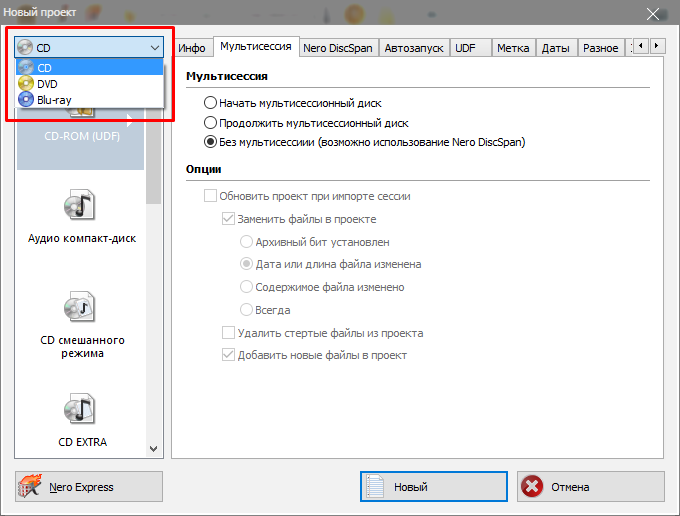This screenshot has height=516, width=680.
Task: Select Начать мультисессионный диск radio option
Action: (293, 103)
